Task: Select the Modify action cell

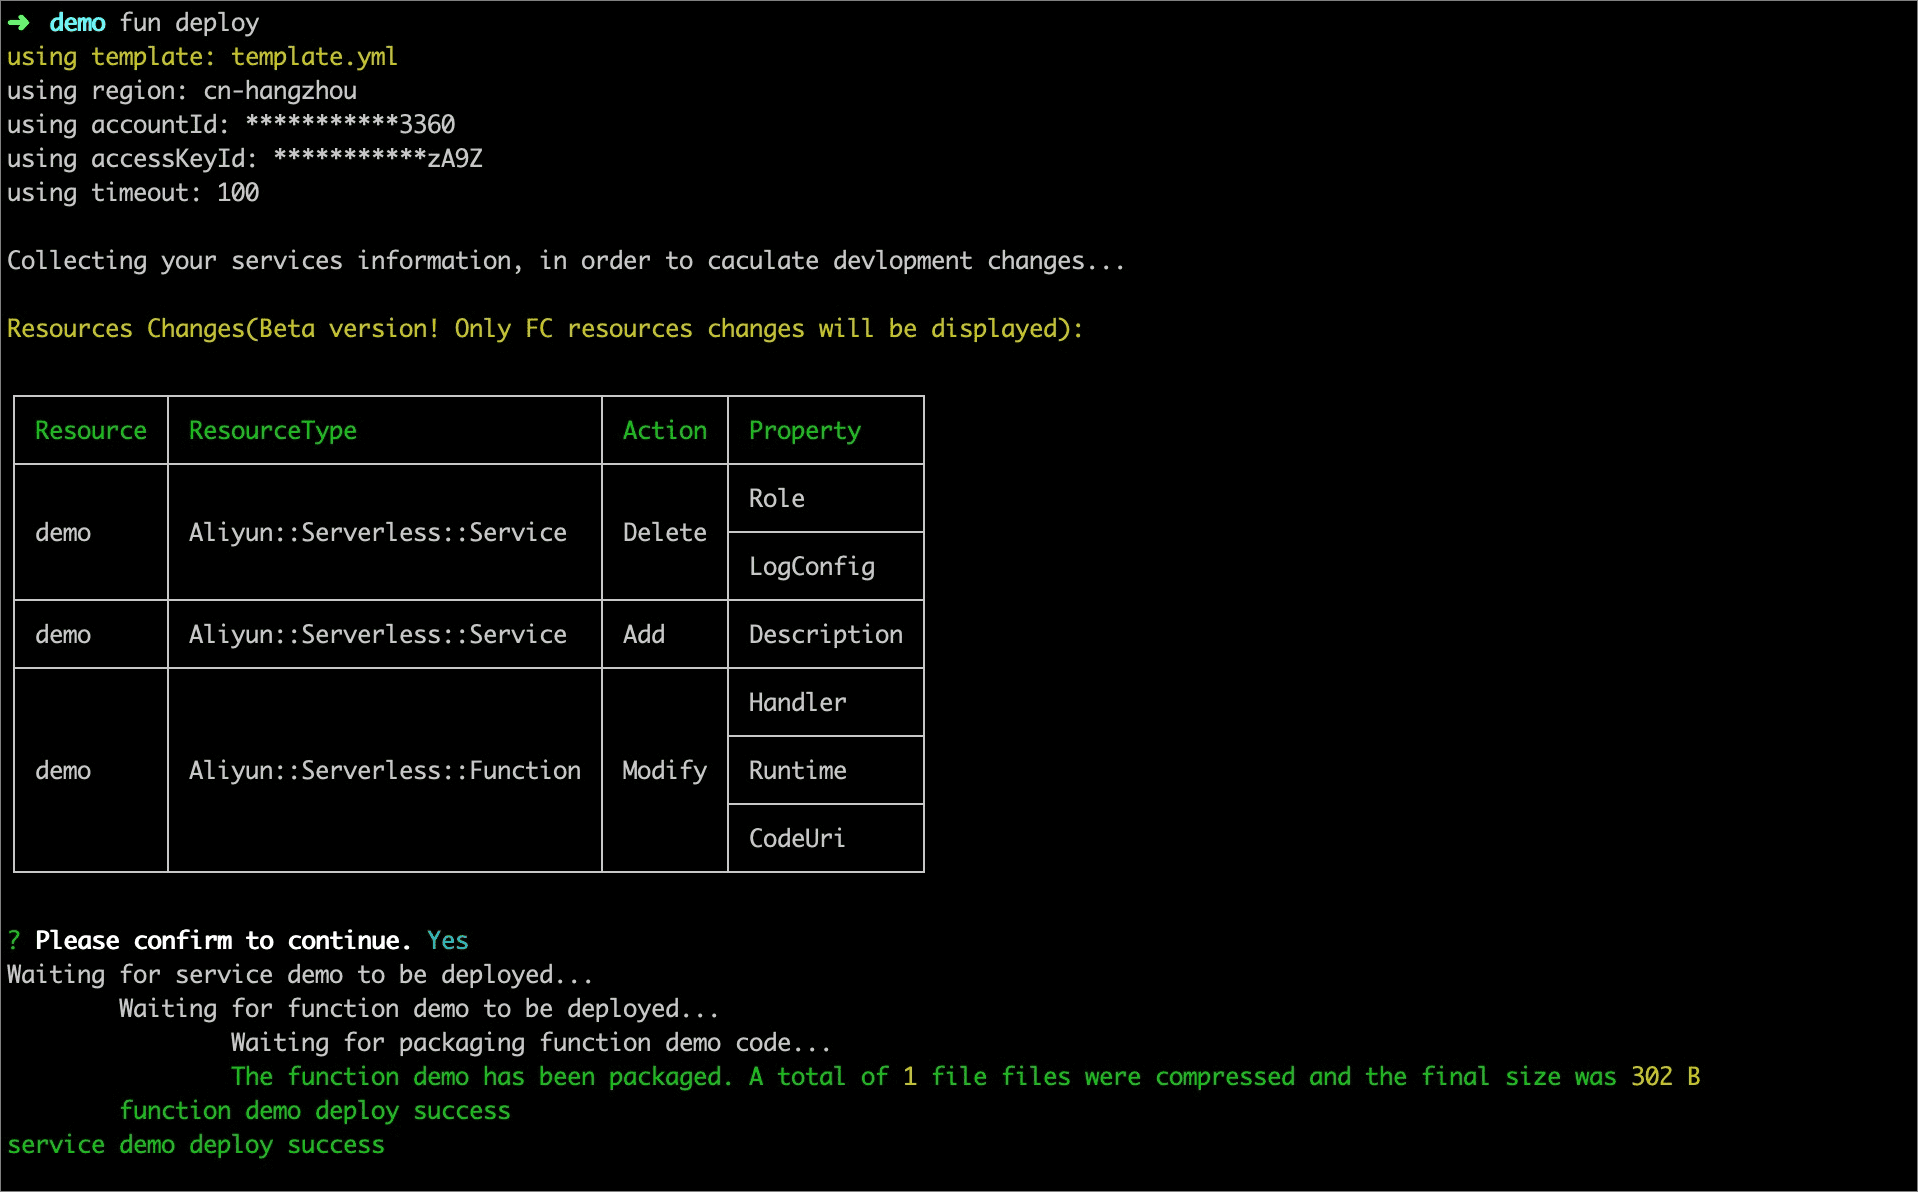Action: tap(664, 771)
